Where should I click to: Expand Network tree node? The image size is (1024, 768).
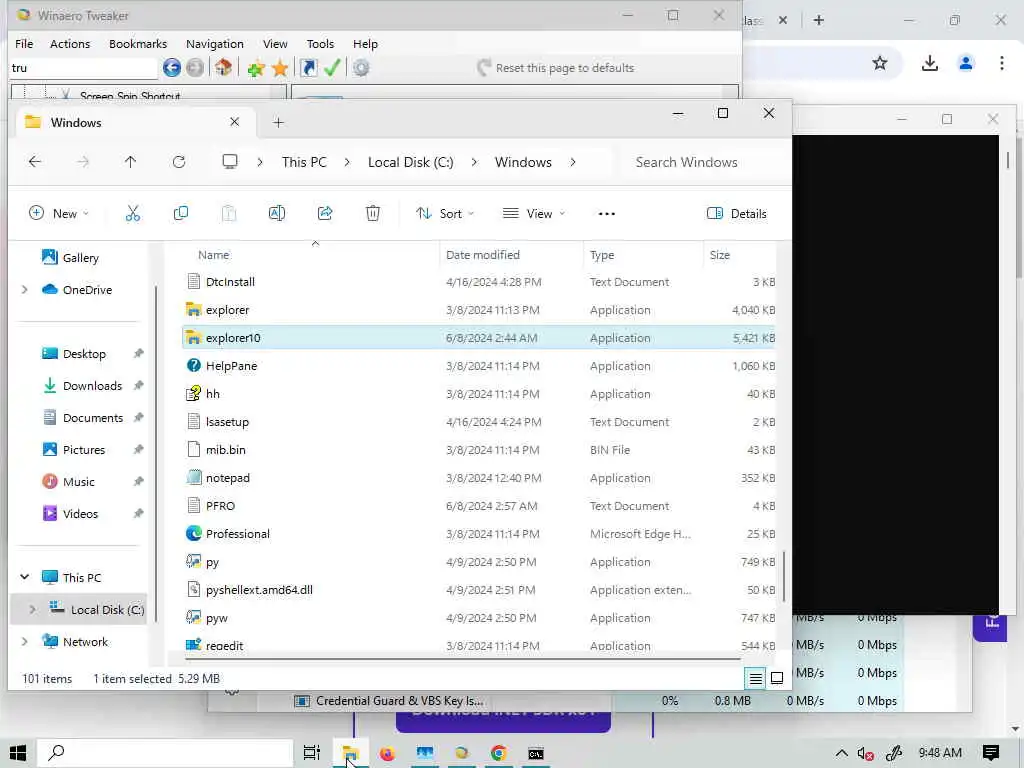pos(25,641)
